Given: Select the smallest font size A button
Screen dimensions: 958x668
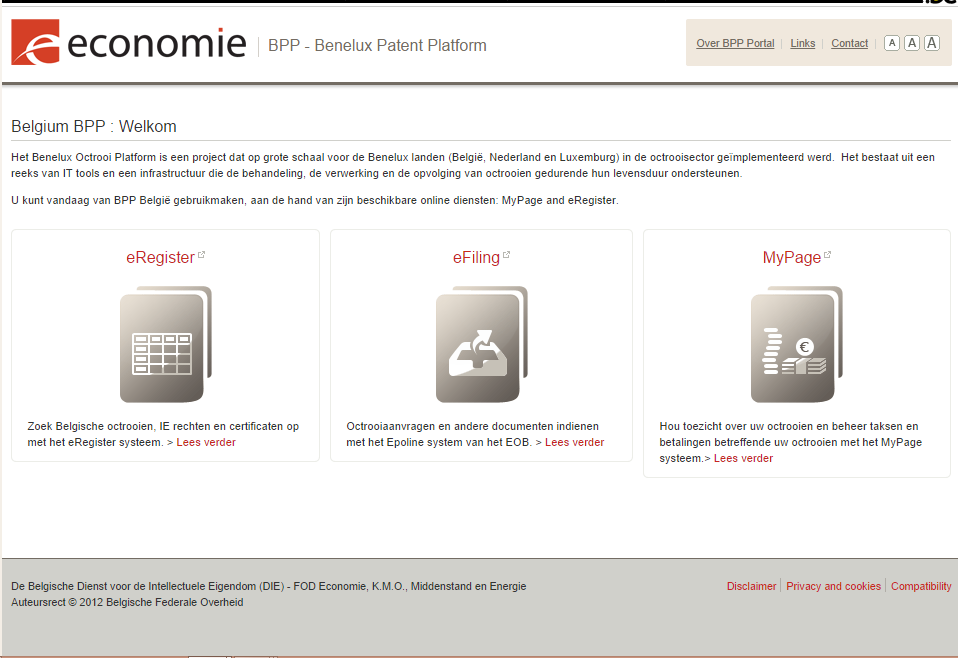Looking at the screenshot, I should [891, 43].
